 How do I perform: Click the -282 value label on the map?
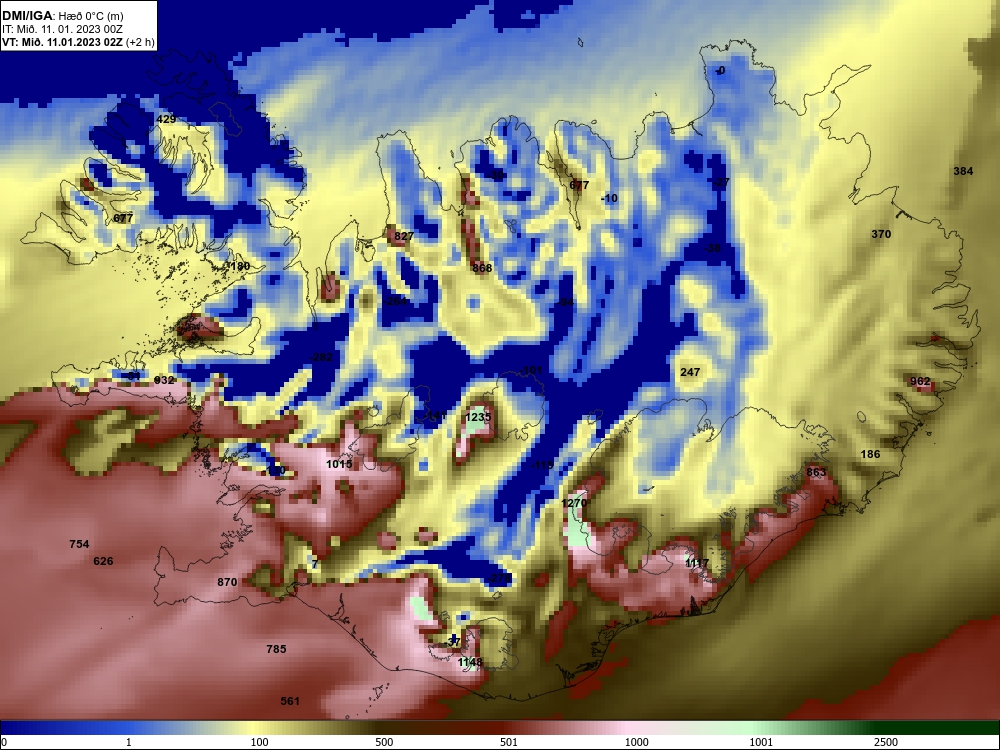pos(321,357)
